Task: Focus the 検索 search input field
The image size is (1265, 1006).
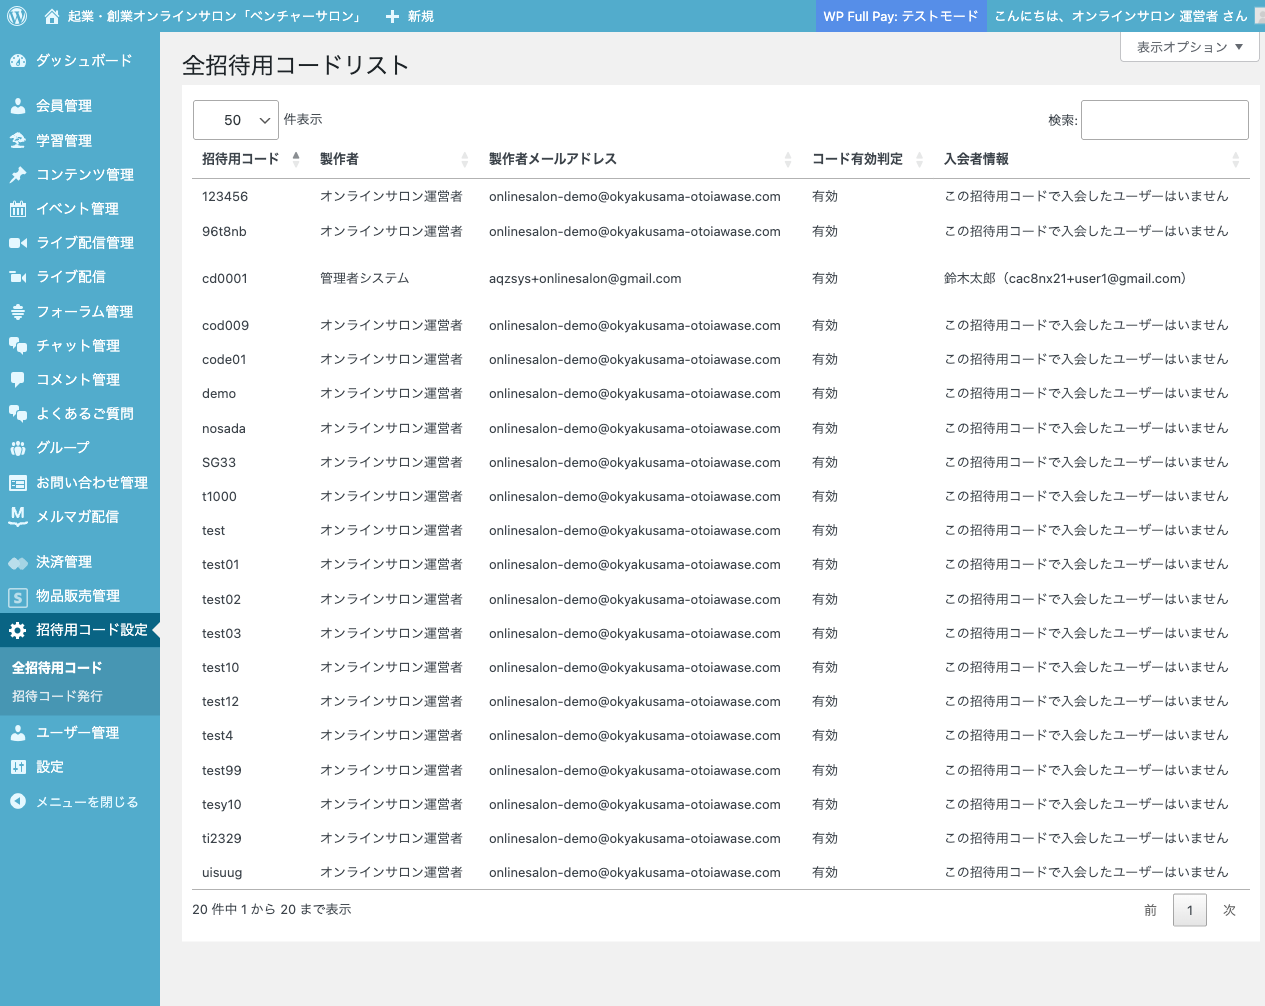Action: coord(1164,120)
